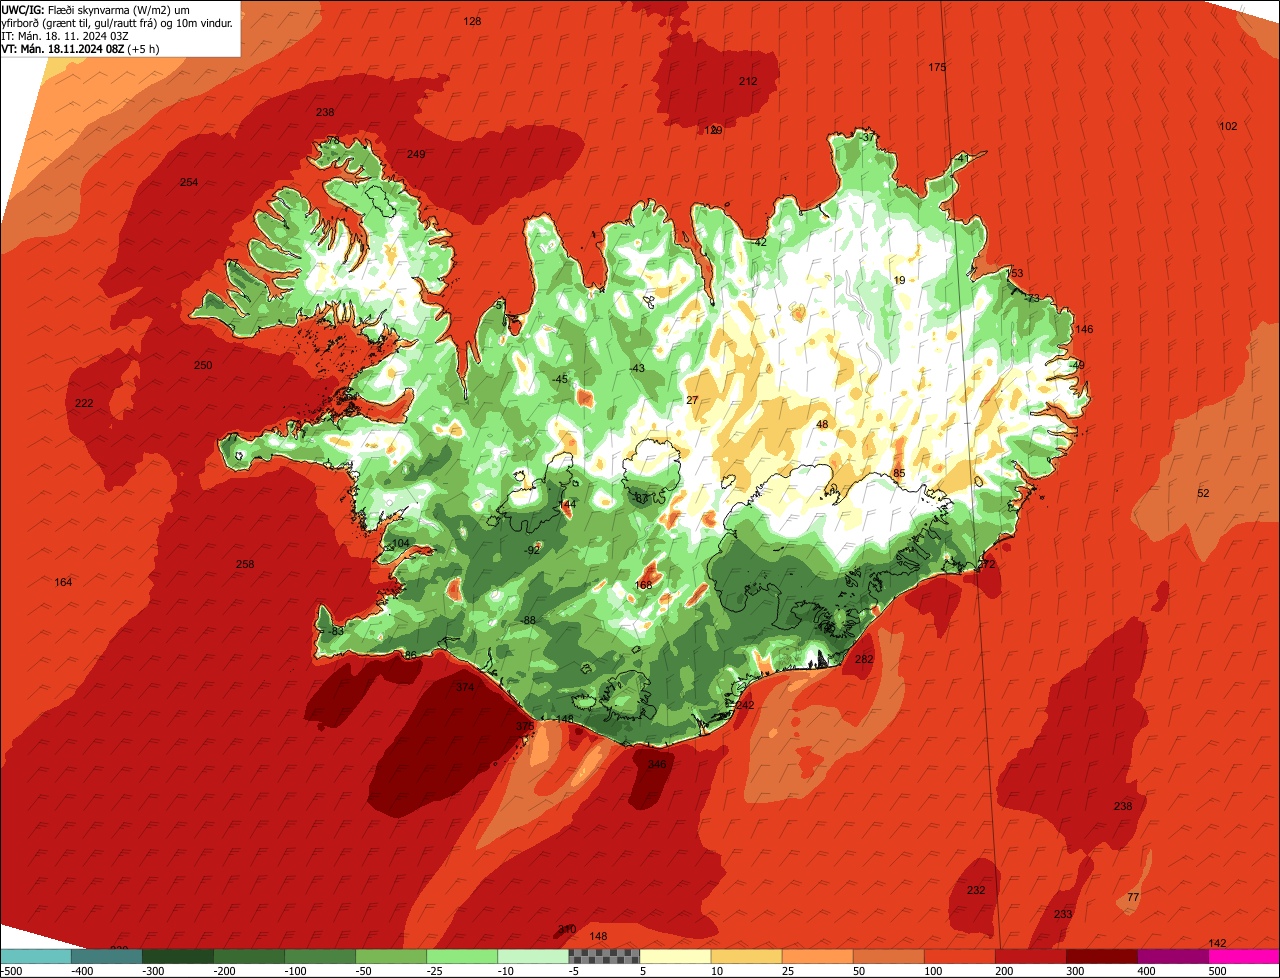This screenshot has width=1280, height=978.
Task: Click the crimson 200 to 300 legend swatch
Action: click(x=1029, y=956)
